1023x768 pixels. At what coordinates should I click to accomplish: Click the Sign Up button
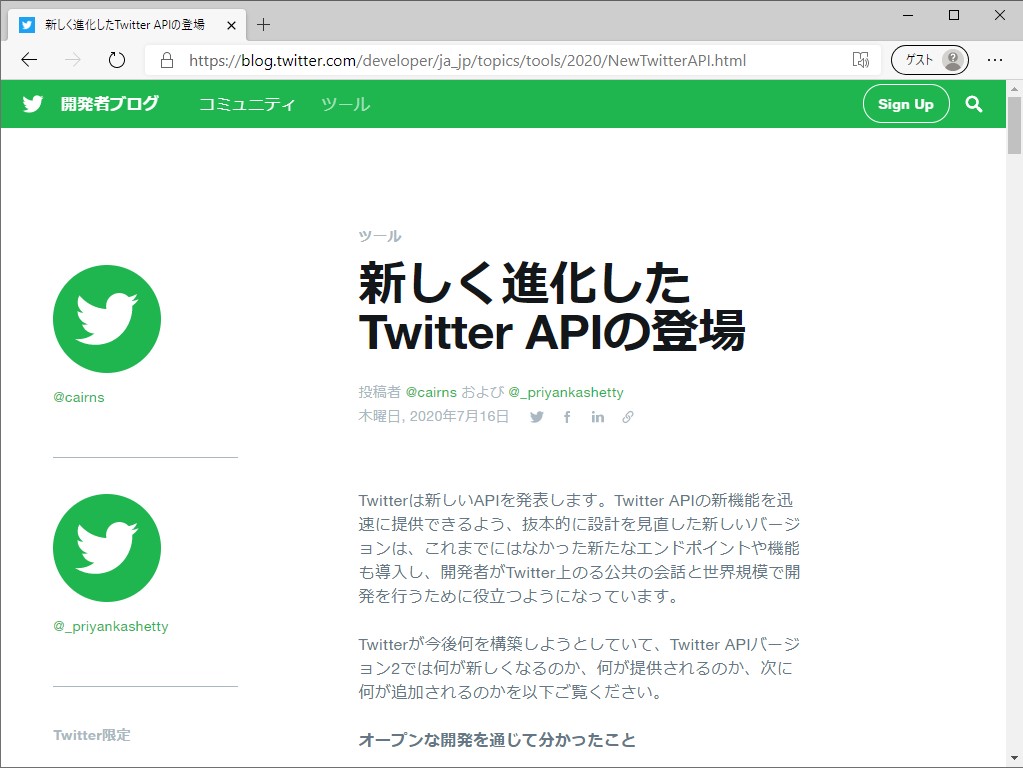tap(905, 103)
